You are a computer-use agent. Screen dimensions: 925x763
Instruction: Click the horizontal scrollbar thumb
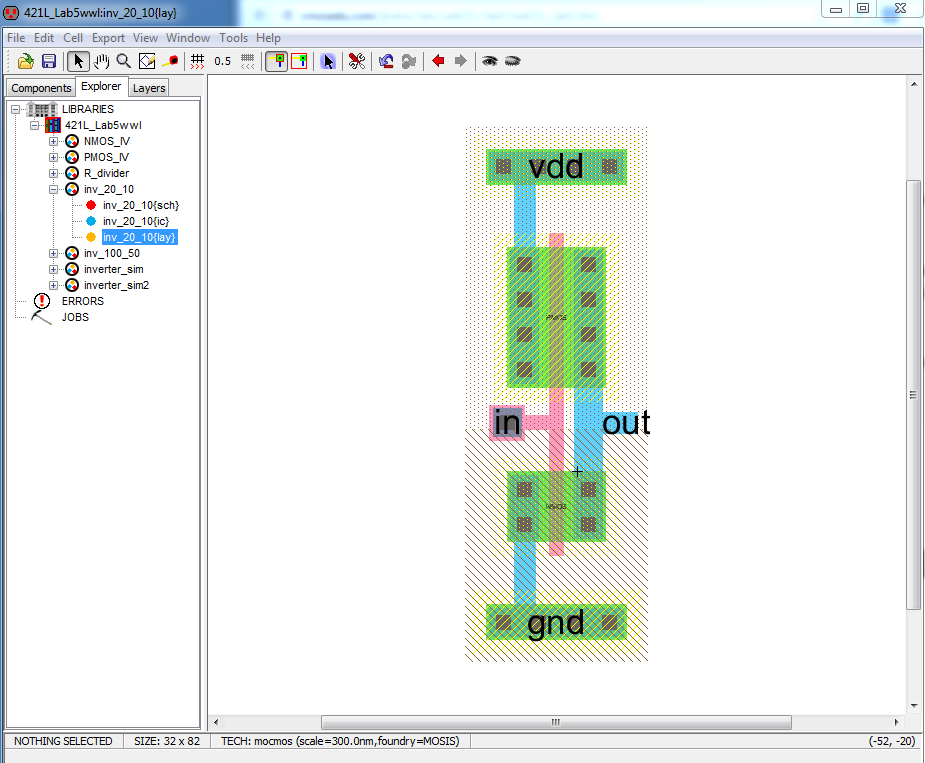pyautogui.click(x=556, y=722)
